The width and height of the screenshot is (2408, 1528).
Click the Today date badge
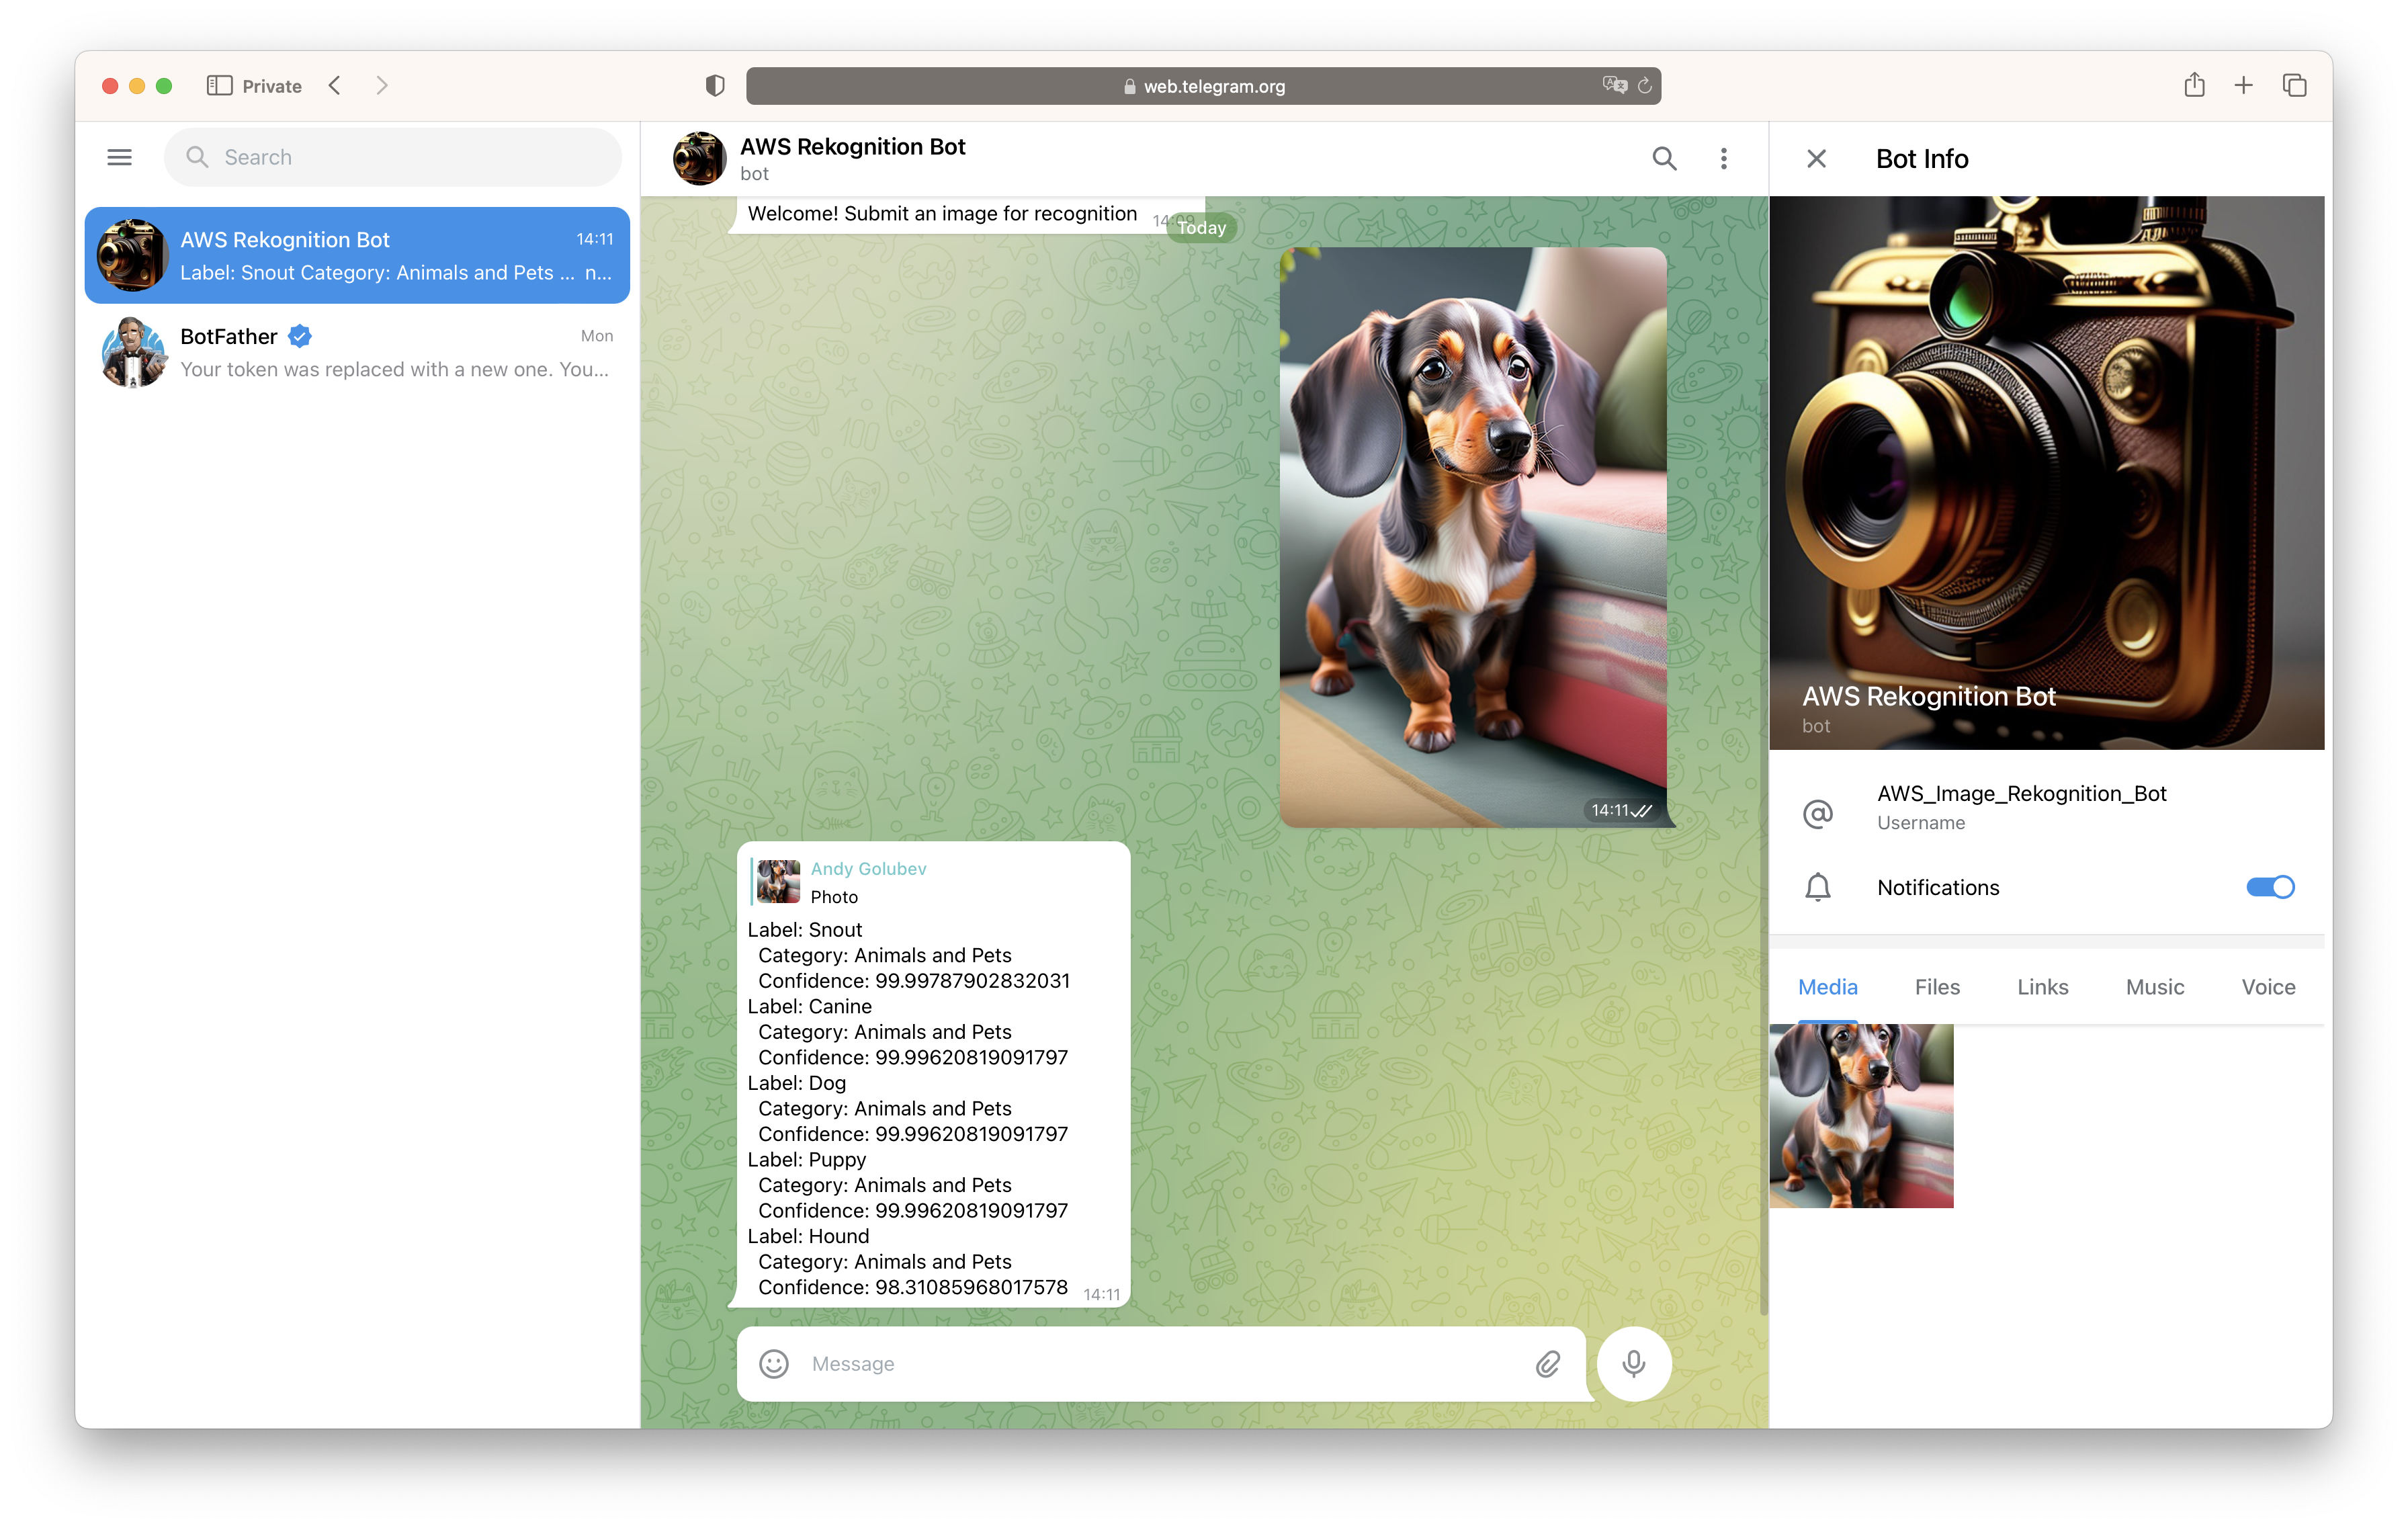(1201, 227)
